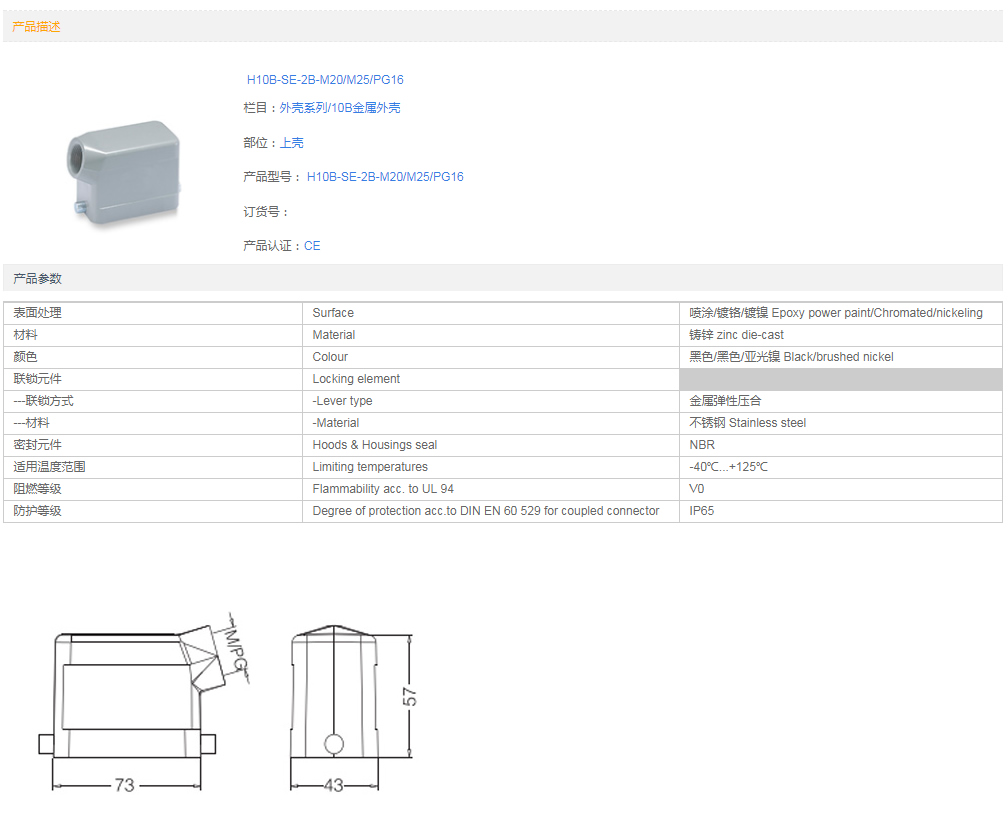Click the V0 flammability value cell
The height and width of the screenshot is (828, 1008).
(x=697, y=489)
